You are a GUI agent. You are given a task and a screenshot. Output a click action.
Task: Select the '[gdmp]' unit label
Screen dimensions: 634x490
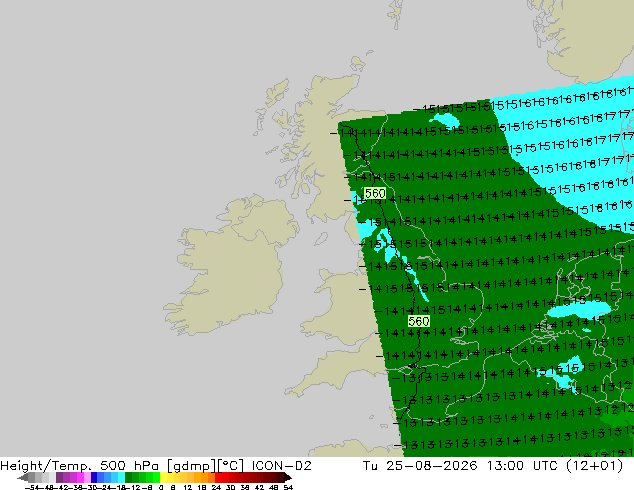[x=192, y=466]
